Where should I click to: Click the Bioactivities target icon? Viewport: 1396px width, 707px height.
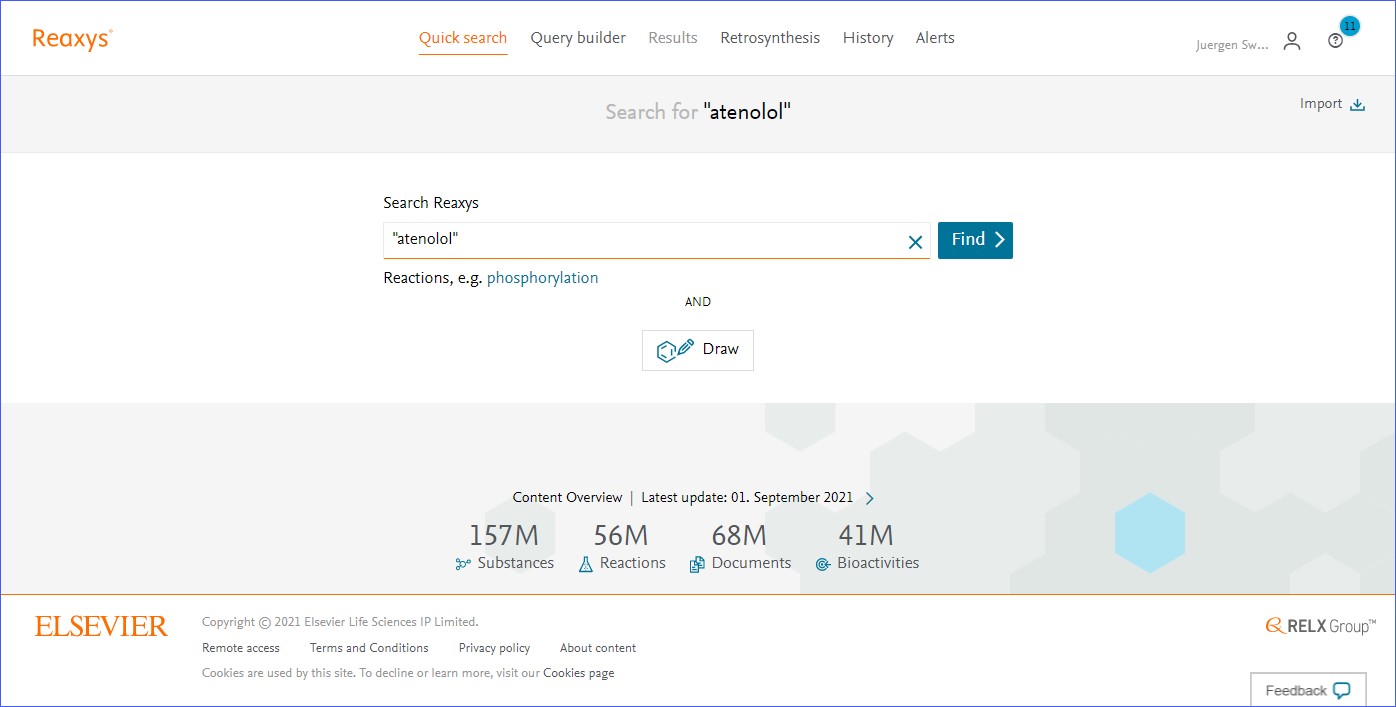point(823,564)
